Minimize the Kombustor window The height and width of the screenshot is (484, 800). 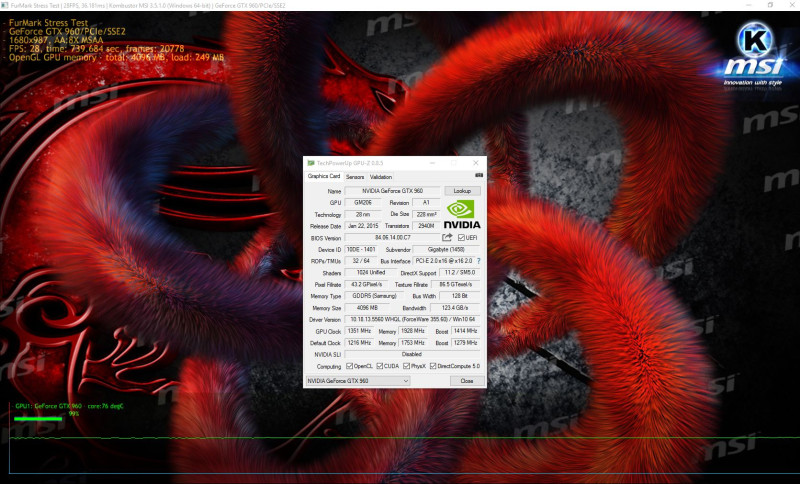point(747,5)
